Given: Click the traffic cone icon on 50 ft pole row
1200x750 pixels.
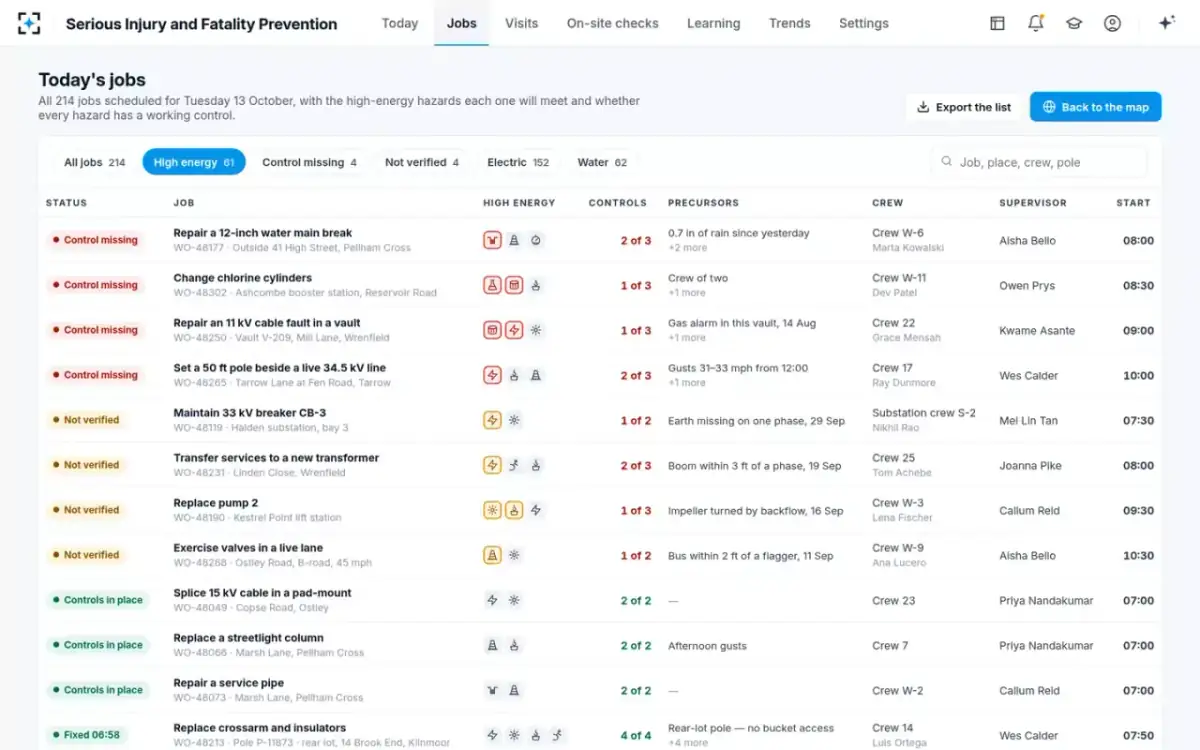Looking at the screenshot, I should pyautogui.click(x=536, y=375).
